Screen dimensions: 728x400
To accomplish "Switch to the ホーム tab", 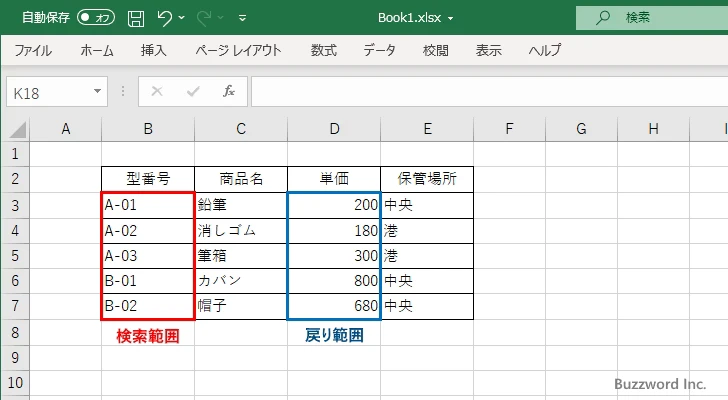I will click(x=97, y=50).
